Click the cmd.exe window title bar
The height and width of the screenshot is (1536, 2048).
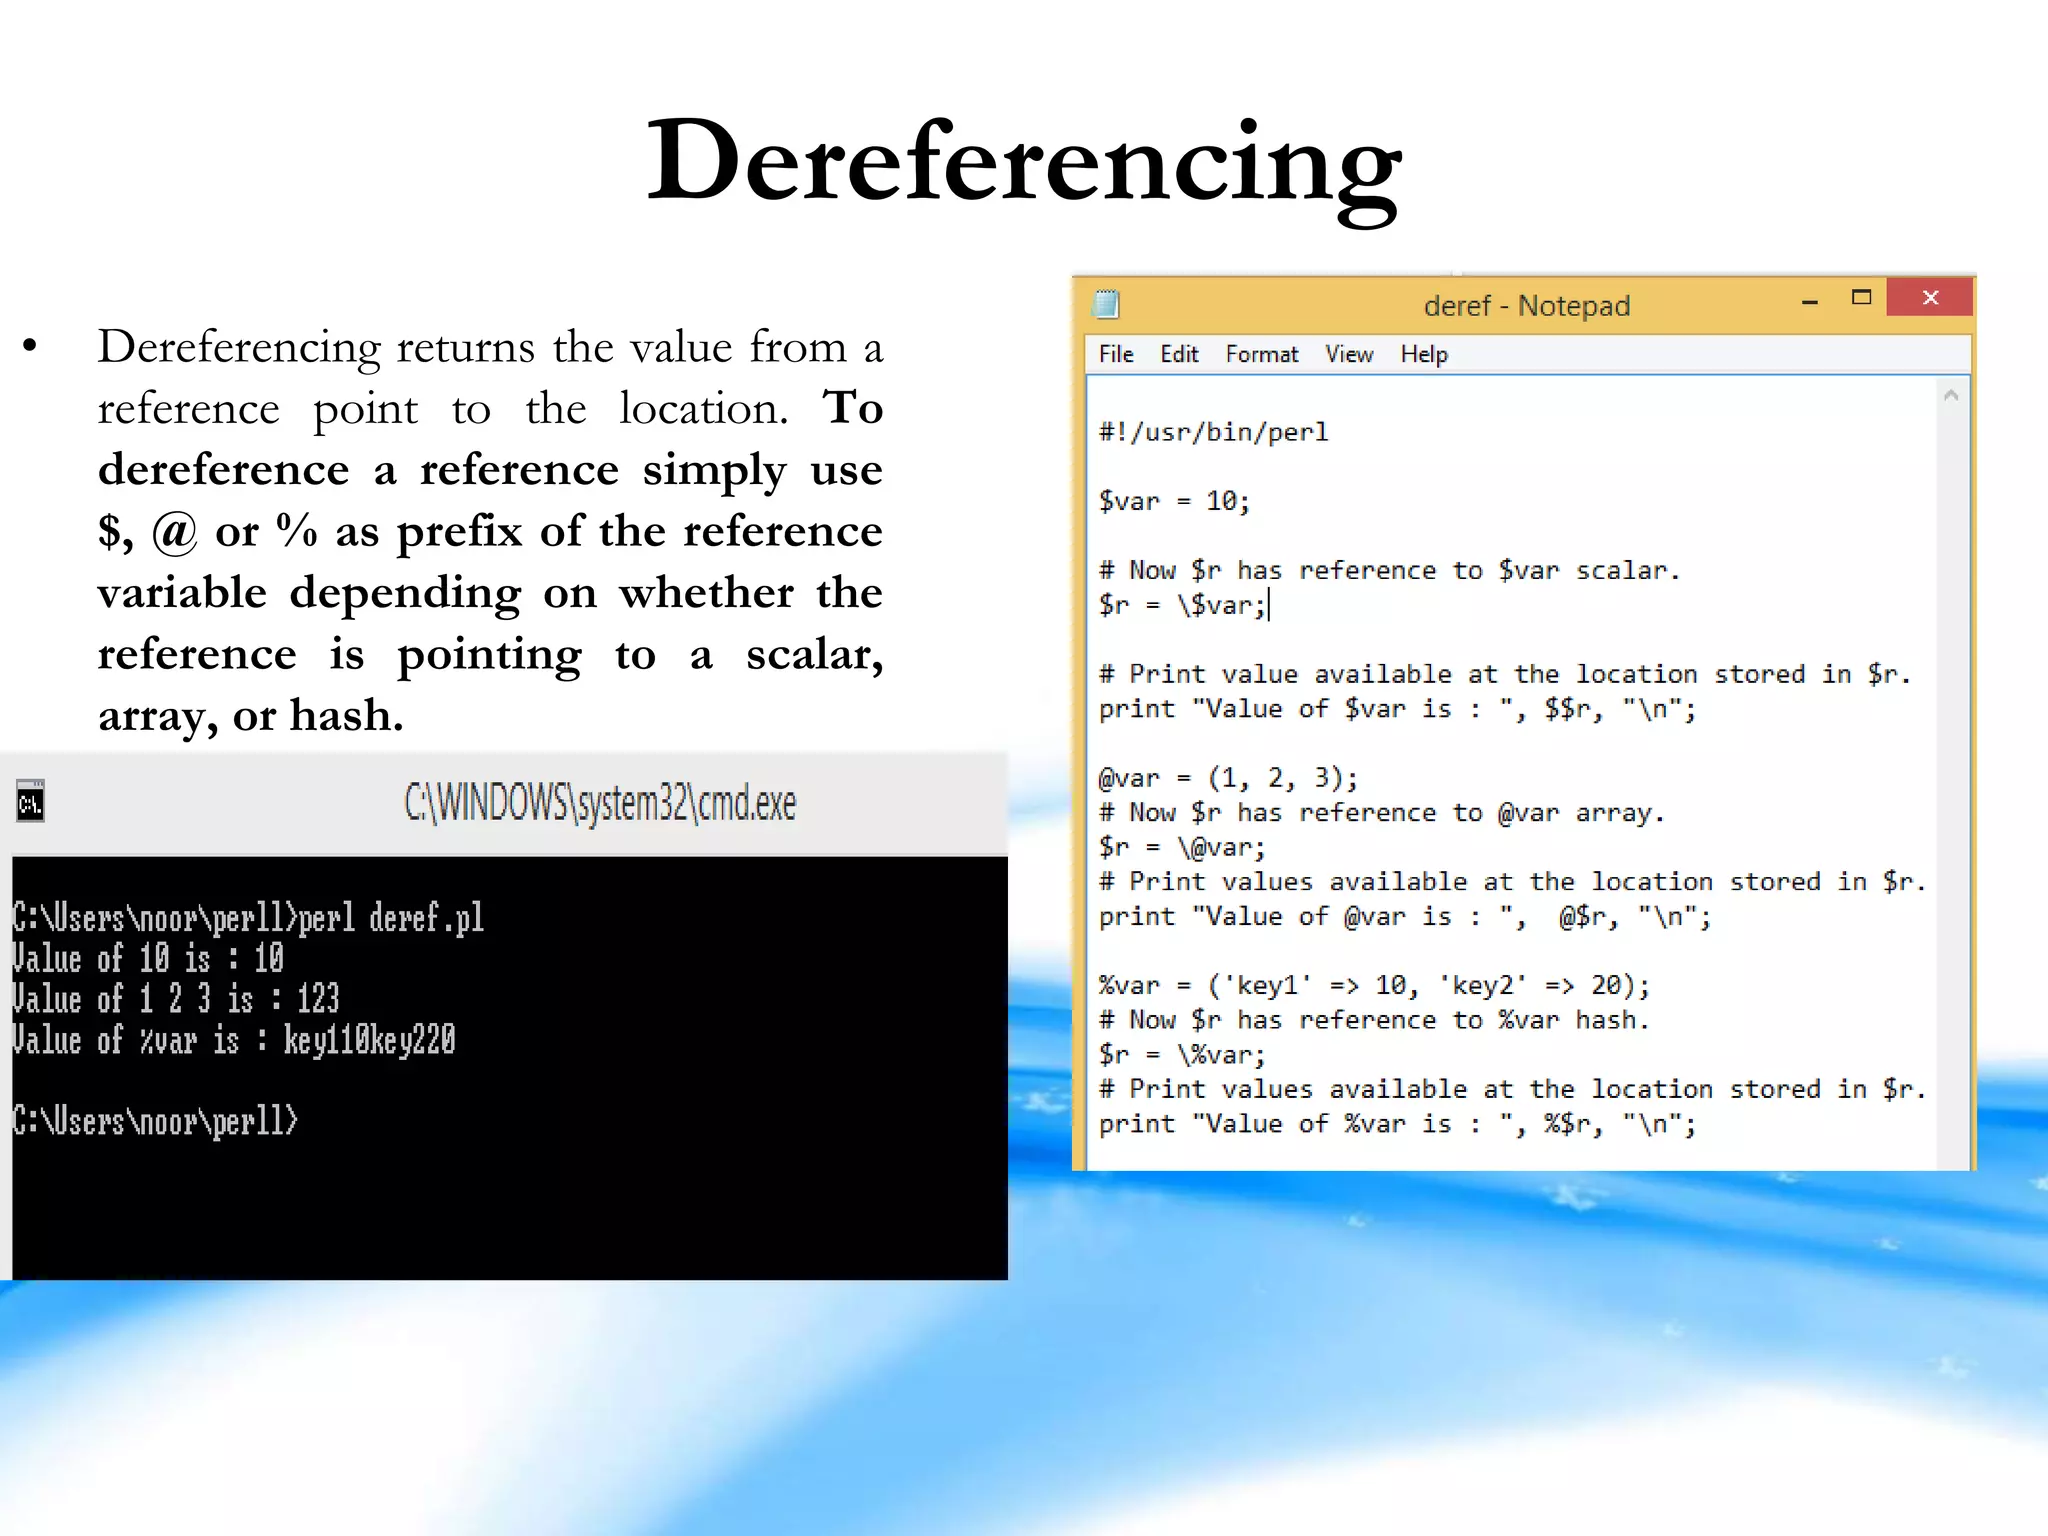click(600, 804)
